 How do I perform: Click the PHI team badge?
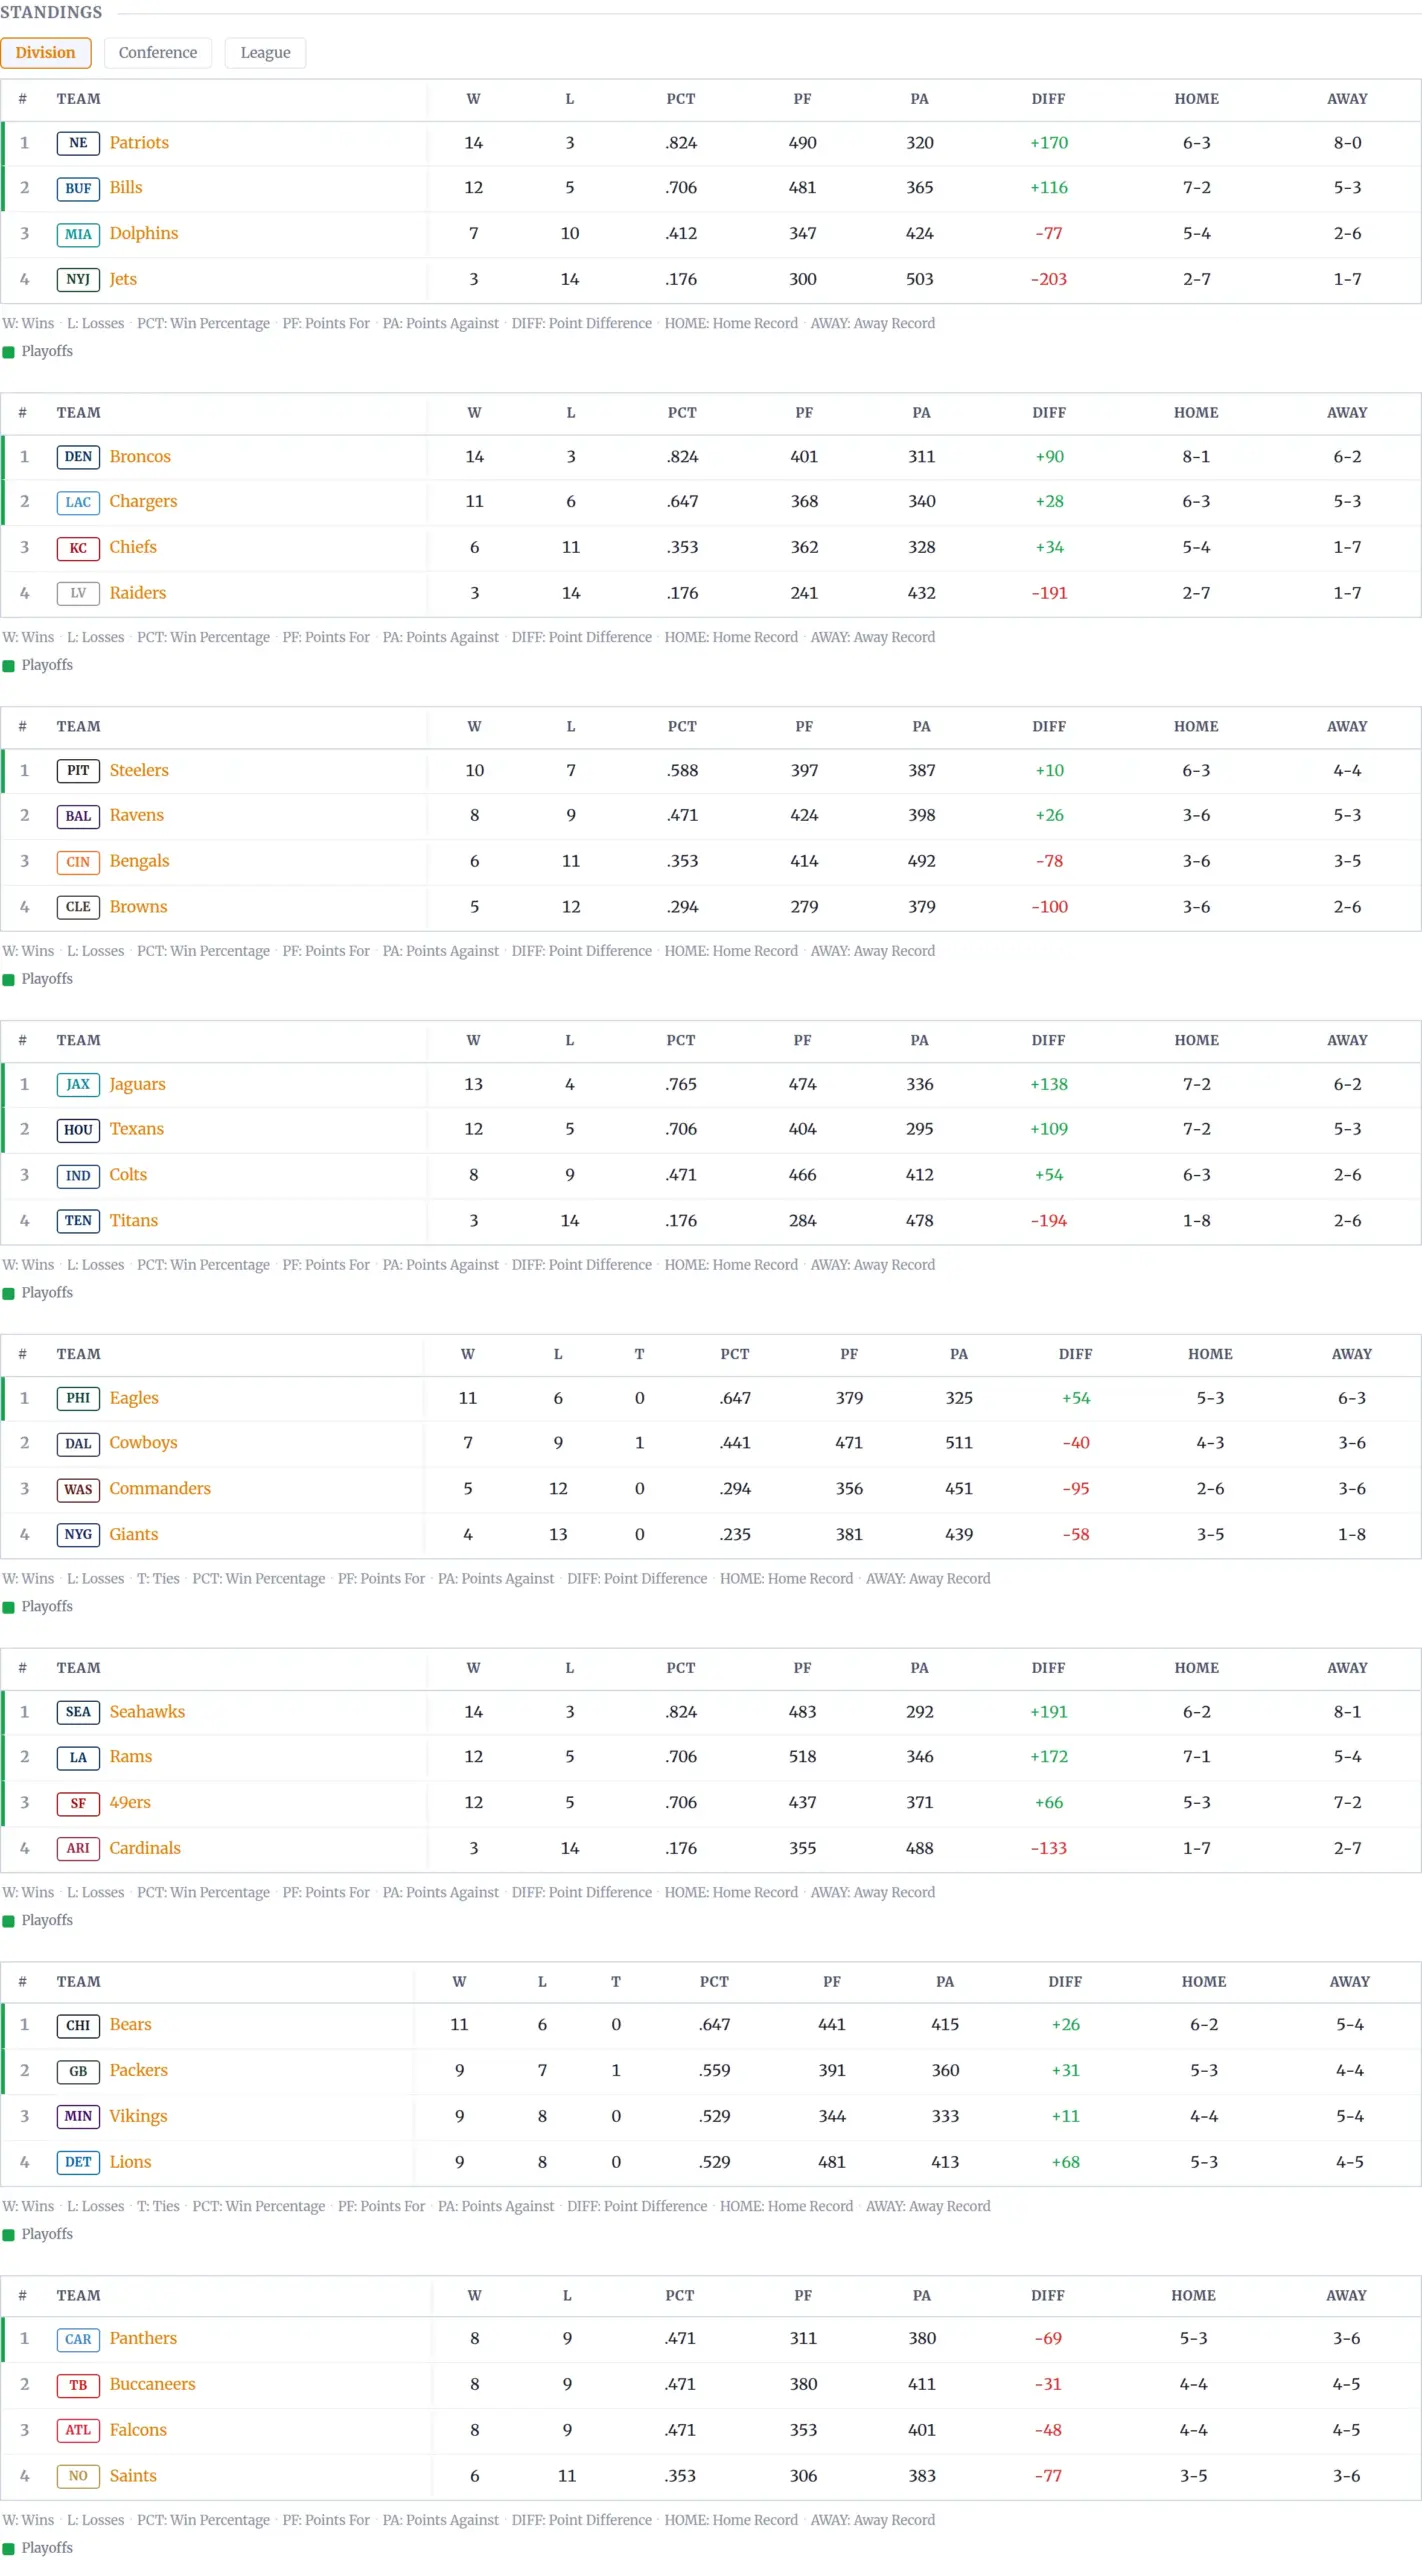(78, 1398)
